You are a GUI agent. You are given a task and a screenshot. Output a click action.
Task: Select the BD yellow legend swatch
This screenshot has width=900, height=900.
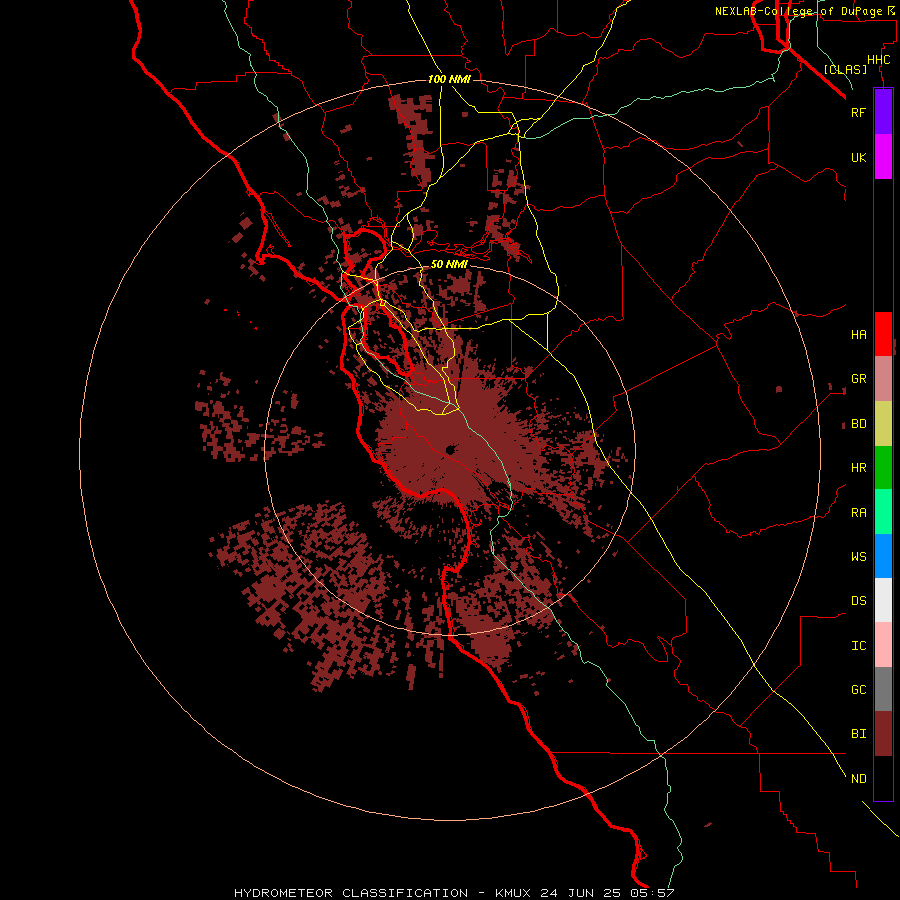click(x=883, y=424)
